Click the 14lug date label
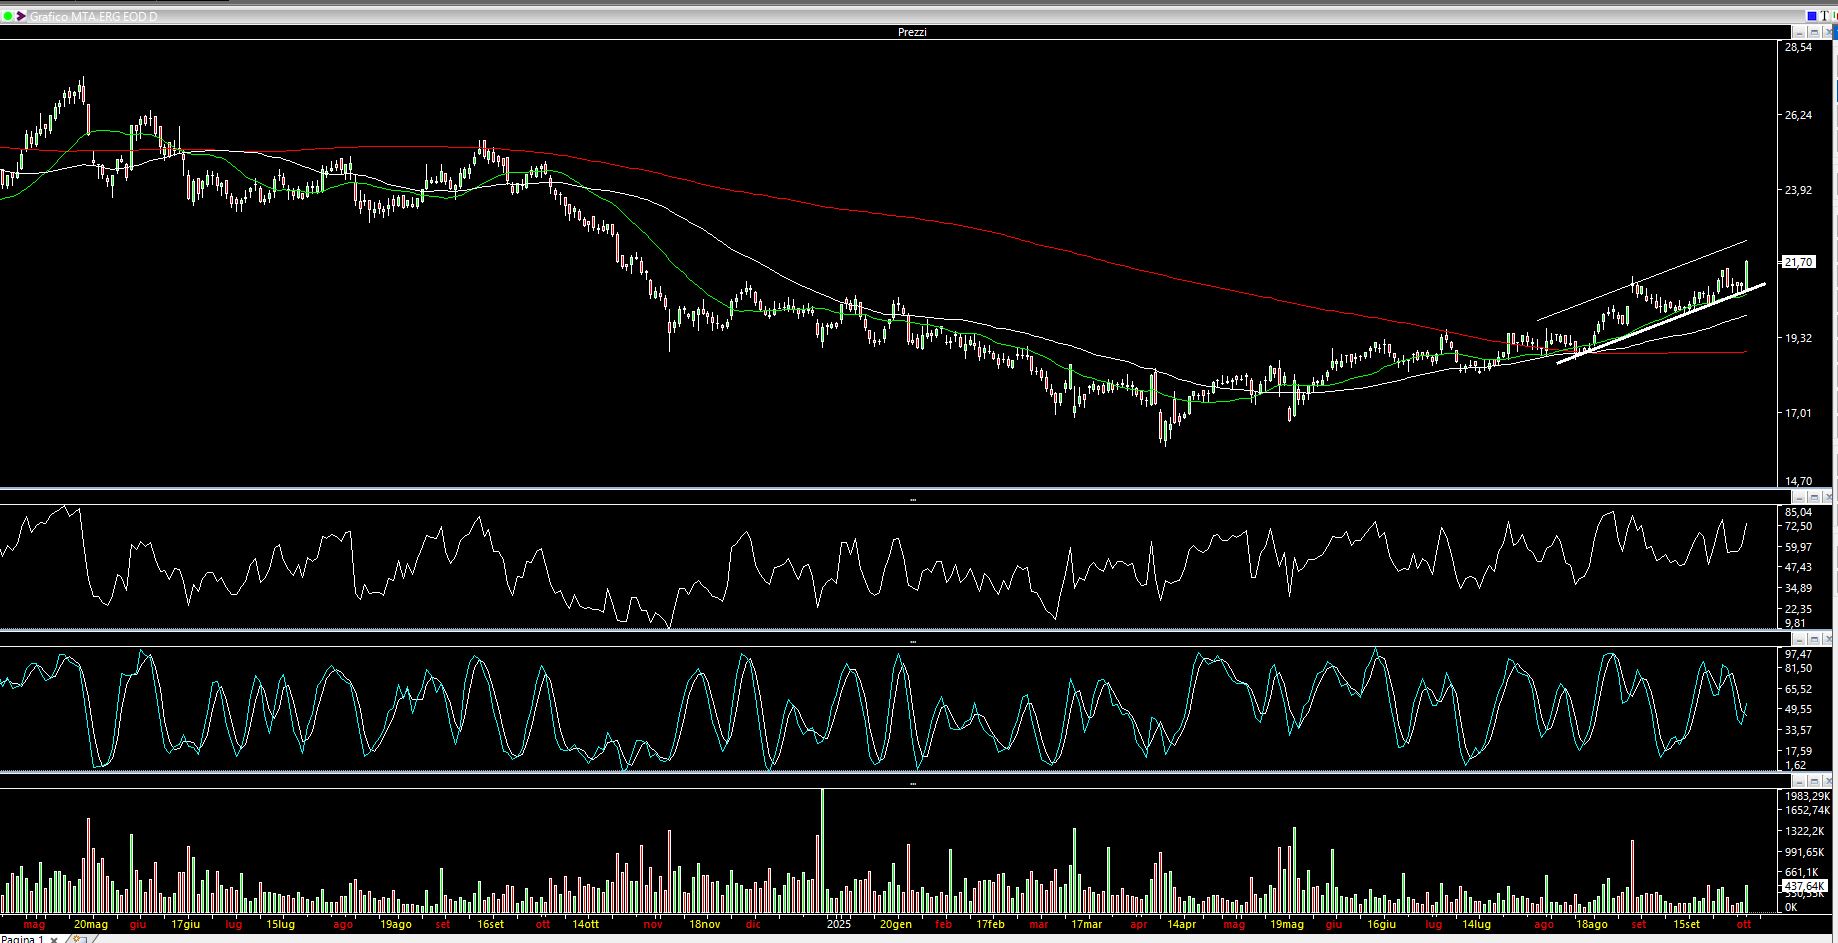1838x943 pixels. (1476, 924)
